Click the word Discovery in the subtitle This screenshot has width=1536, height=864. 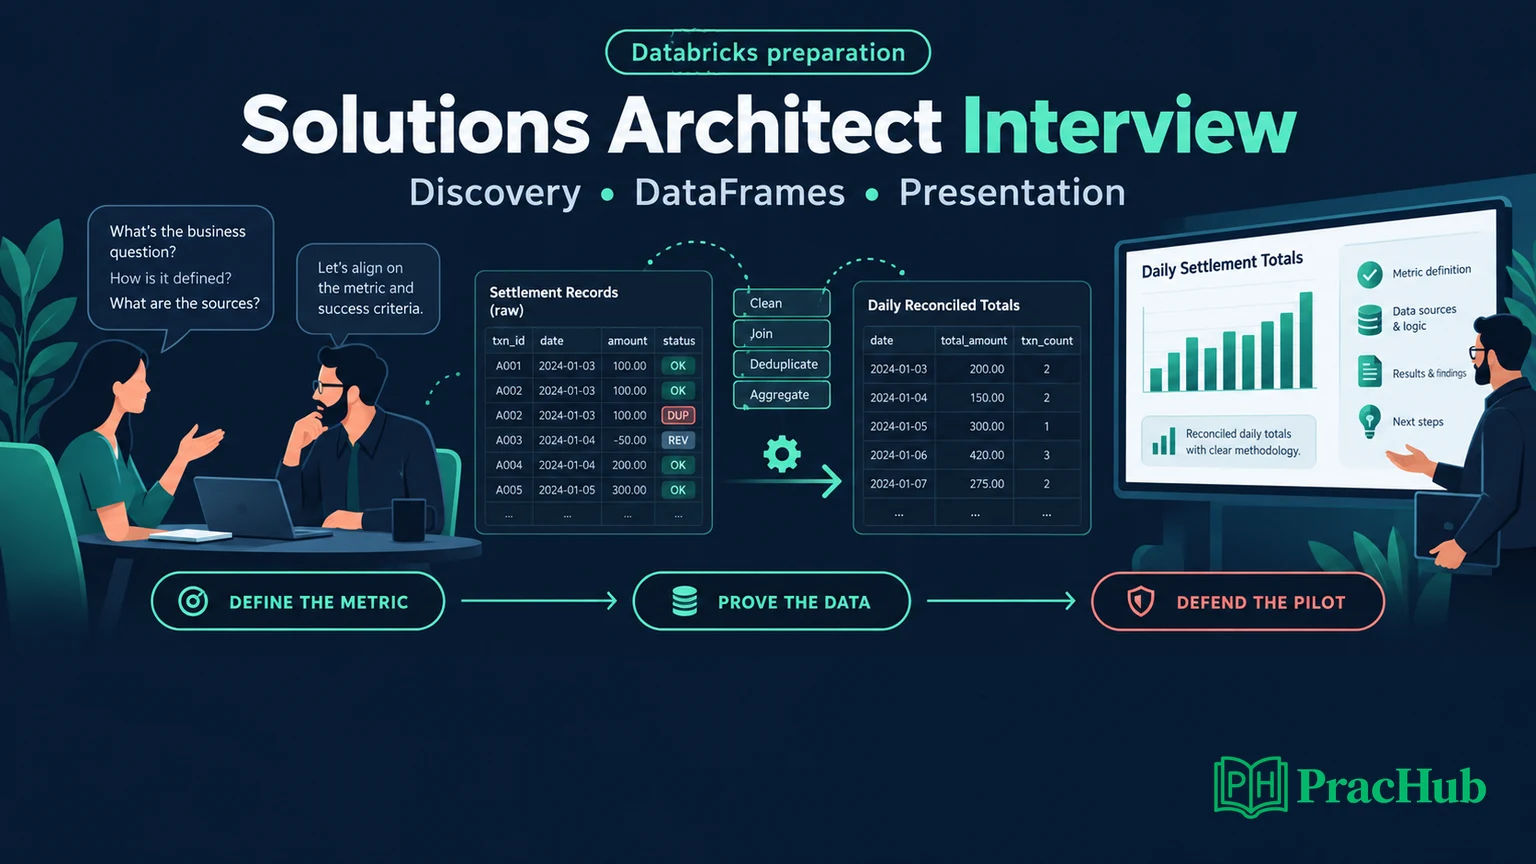coord(495,192)
